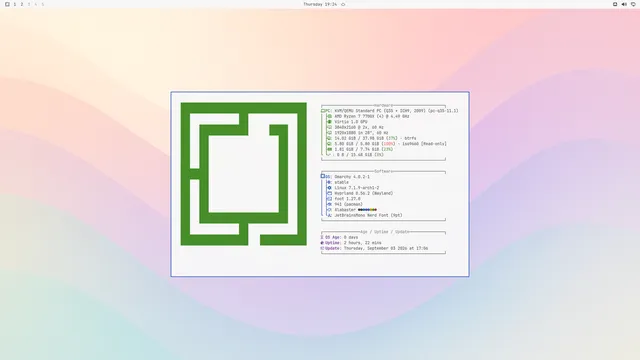Image resolution: width=640 pixels, height=360 pixels.
Task: Click the disk icon beside the iso9660 read-only line
Action: point(329,144)
